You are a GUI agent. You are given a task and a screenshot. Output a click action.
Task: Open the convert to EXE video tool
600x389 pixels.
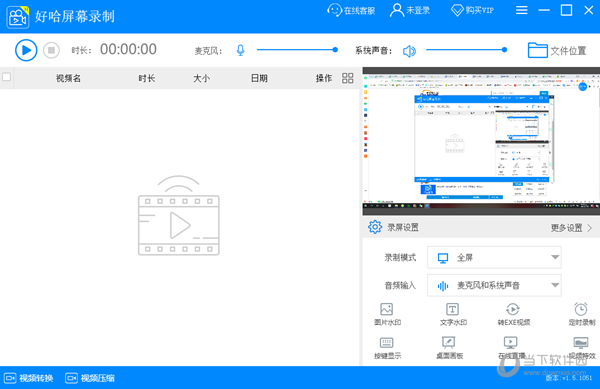(x=514, y=314)
